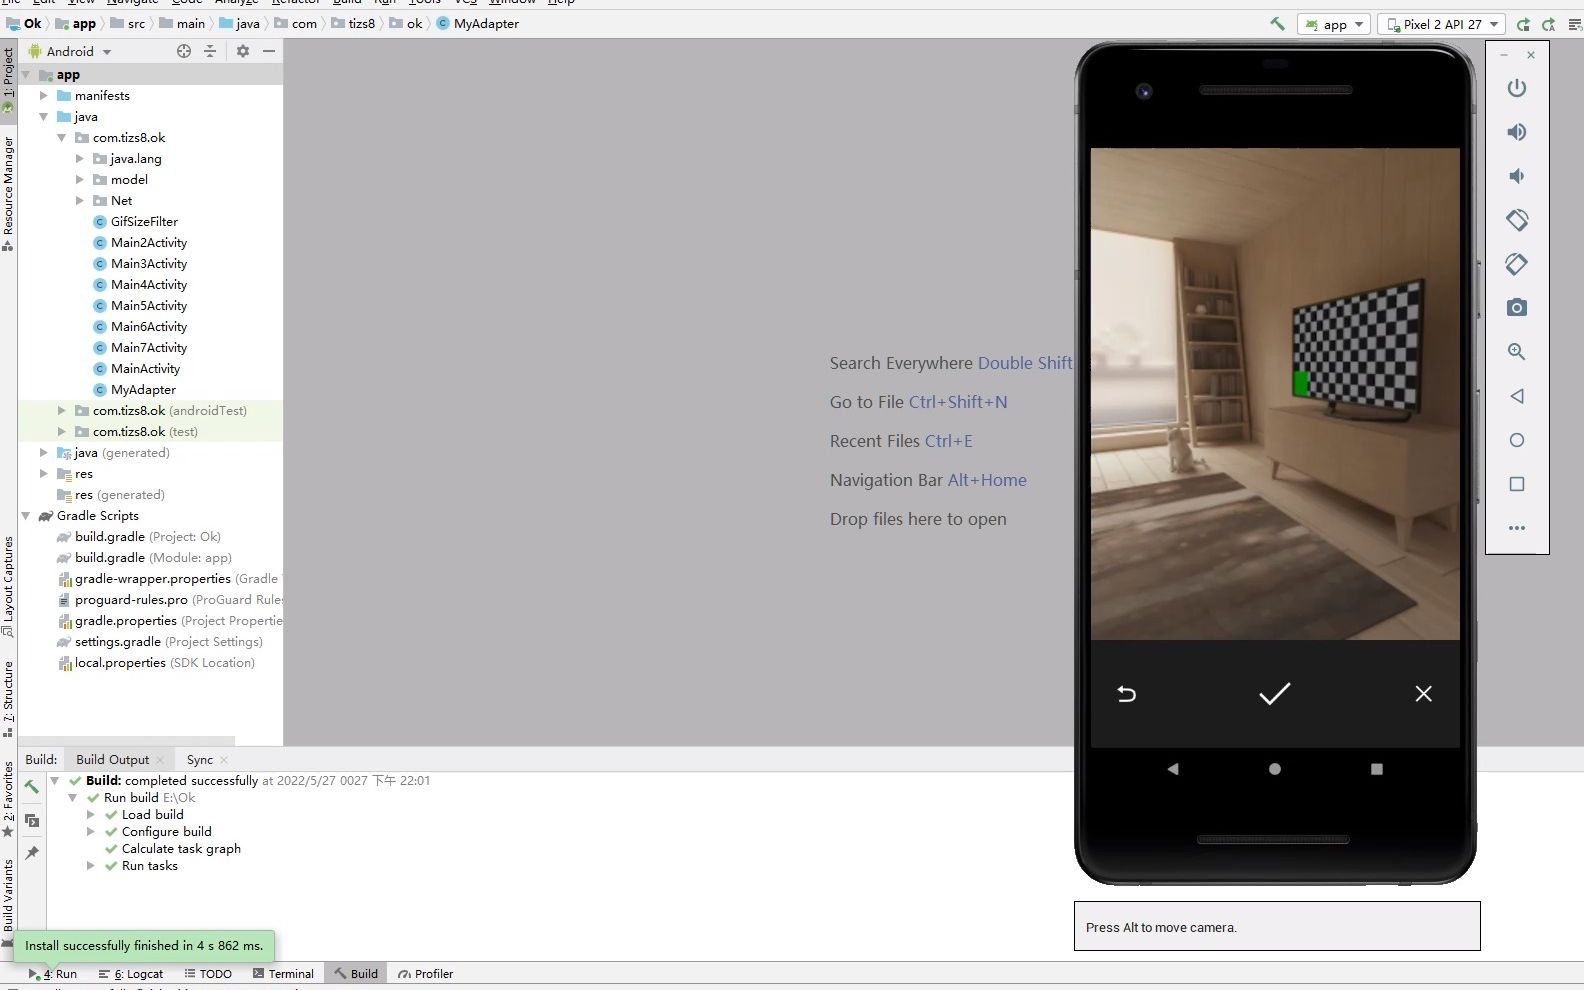Click the emulator zoom magnifier icon

tap(1517, 352)
